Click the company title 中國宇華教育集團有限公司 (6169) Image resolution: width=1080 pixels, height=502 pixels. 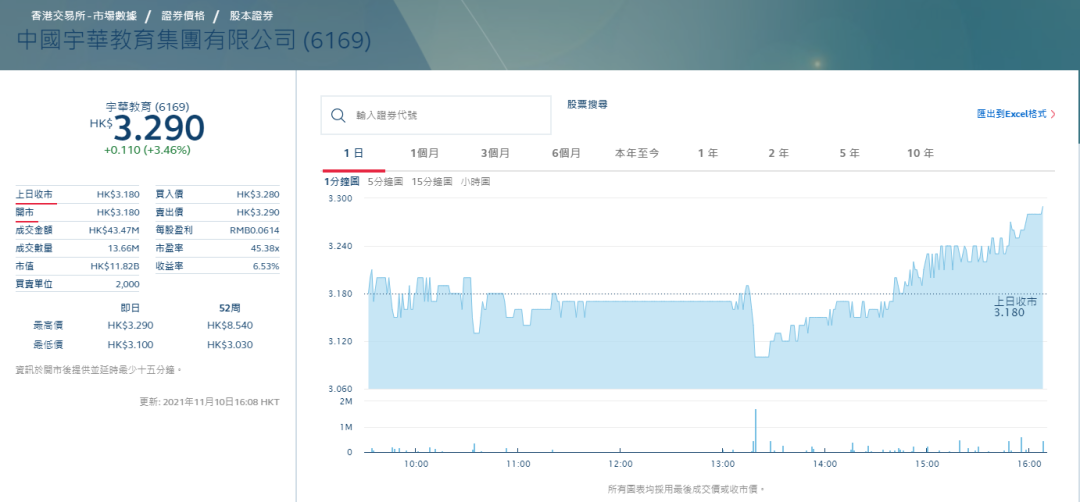[194, 40]
